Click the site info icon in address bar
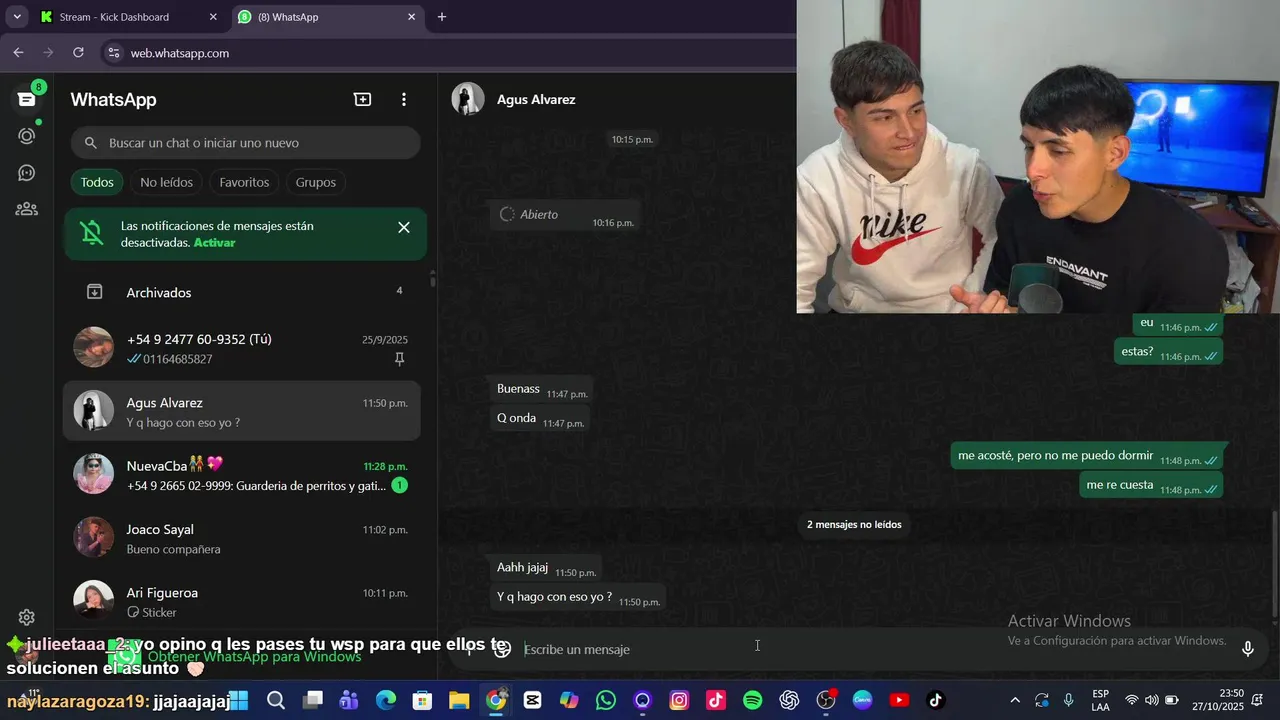Viewport: 1280px width, 720px height. tap(114, 53)
